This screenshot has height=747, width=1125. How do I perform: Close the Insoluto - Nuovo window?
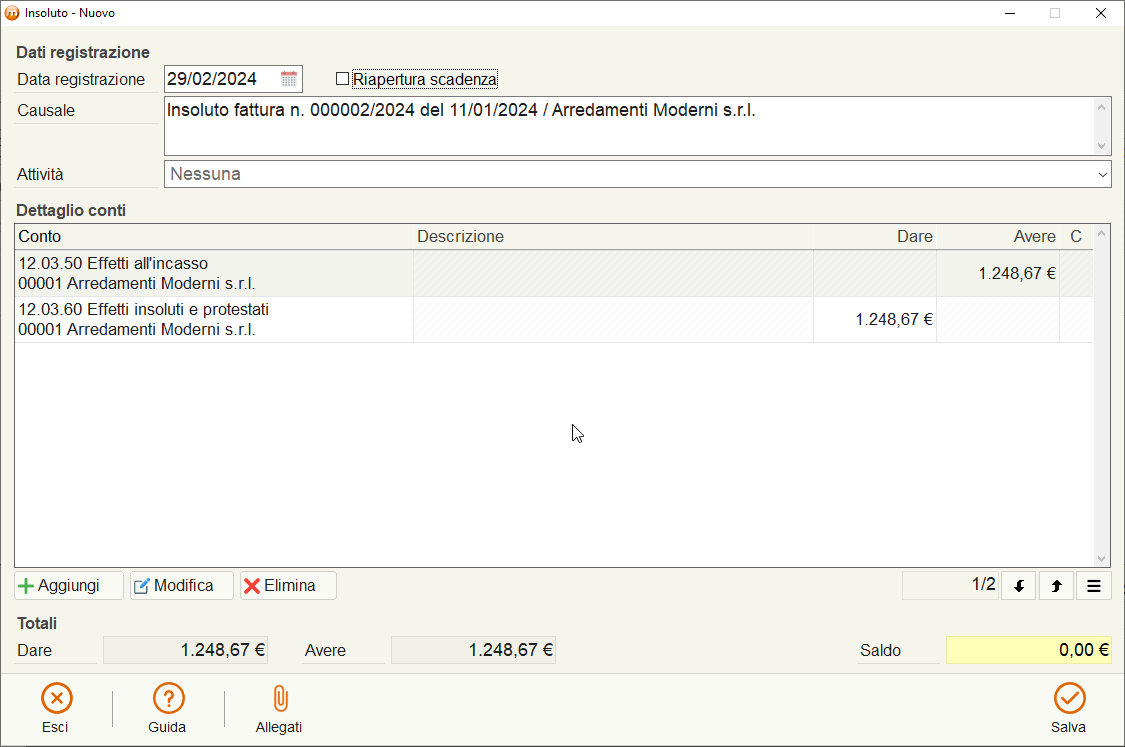point(1101,13)
